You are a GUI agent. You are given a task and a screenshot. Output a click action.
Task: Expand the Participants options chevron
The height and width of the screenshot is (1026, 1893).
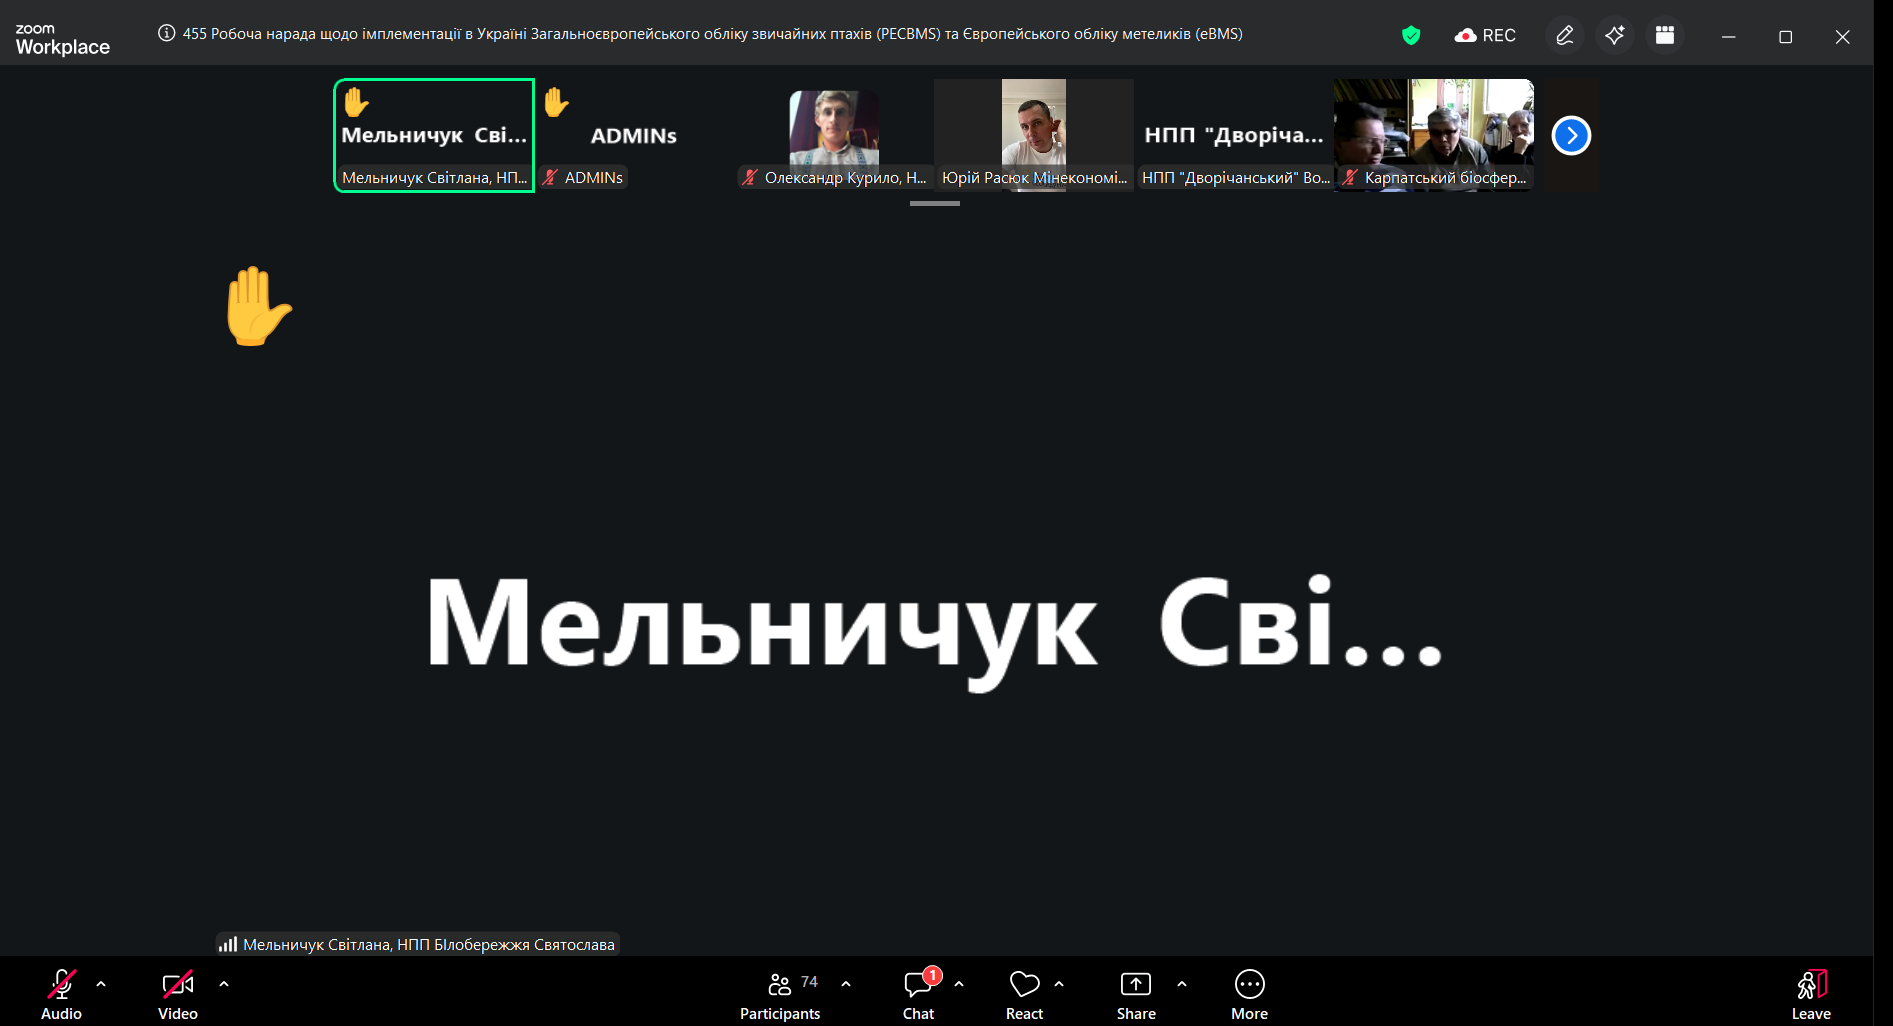click(846, 984)
